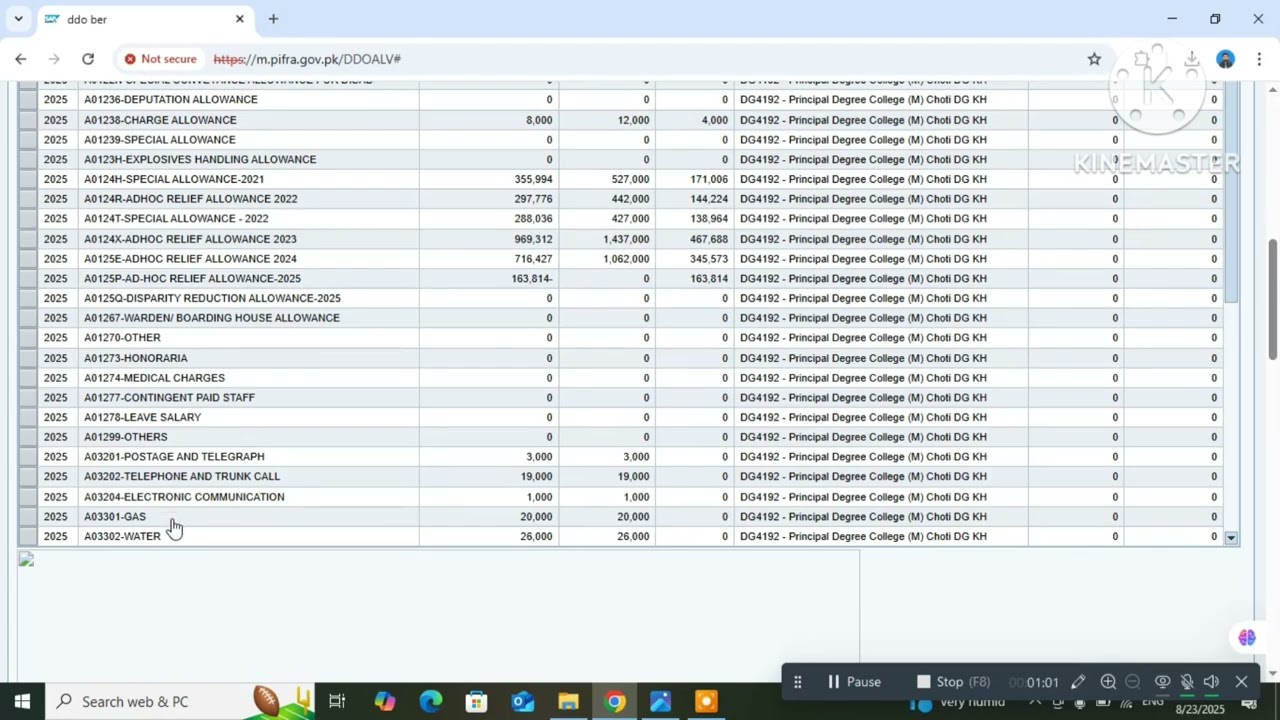Focus the address bar URL m.pifra.gov.pk
1280x720 pixels.
306,59
